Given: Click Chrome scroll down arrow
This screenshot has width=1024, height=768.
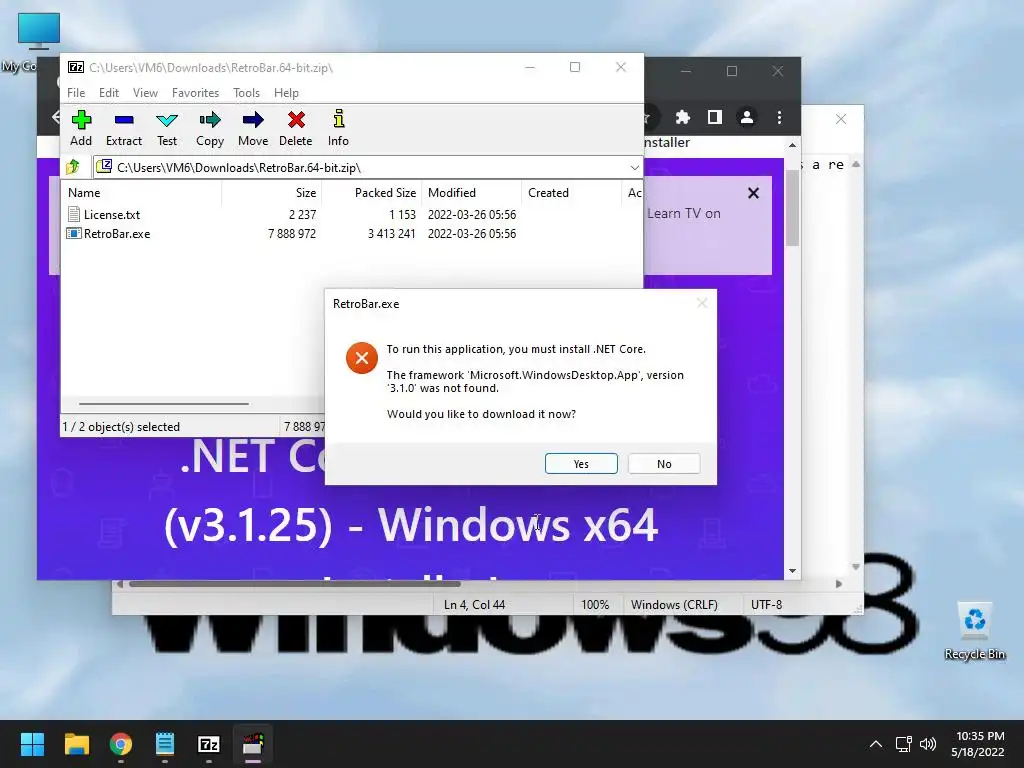Looking at the screenshot, I should (x=792, y=571).
